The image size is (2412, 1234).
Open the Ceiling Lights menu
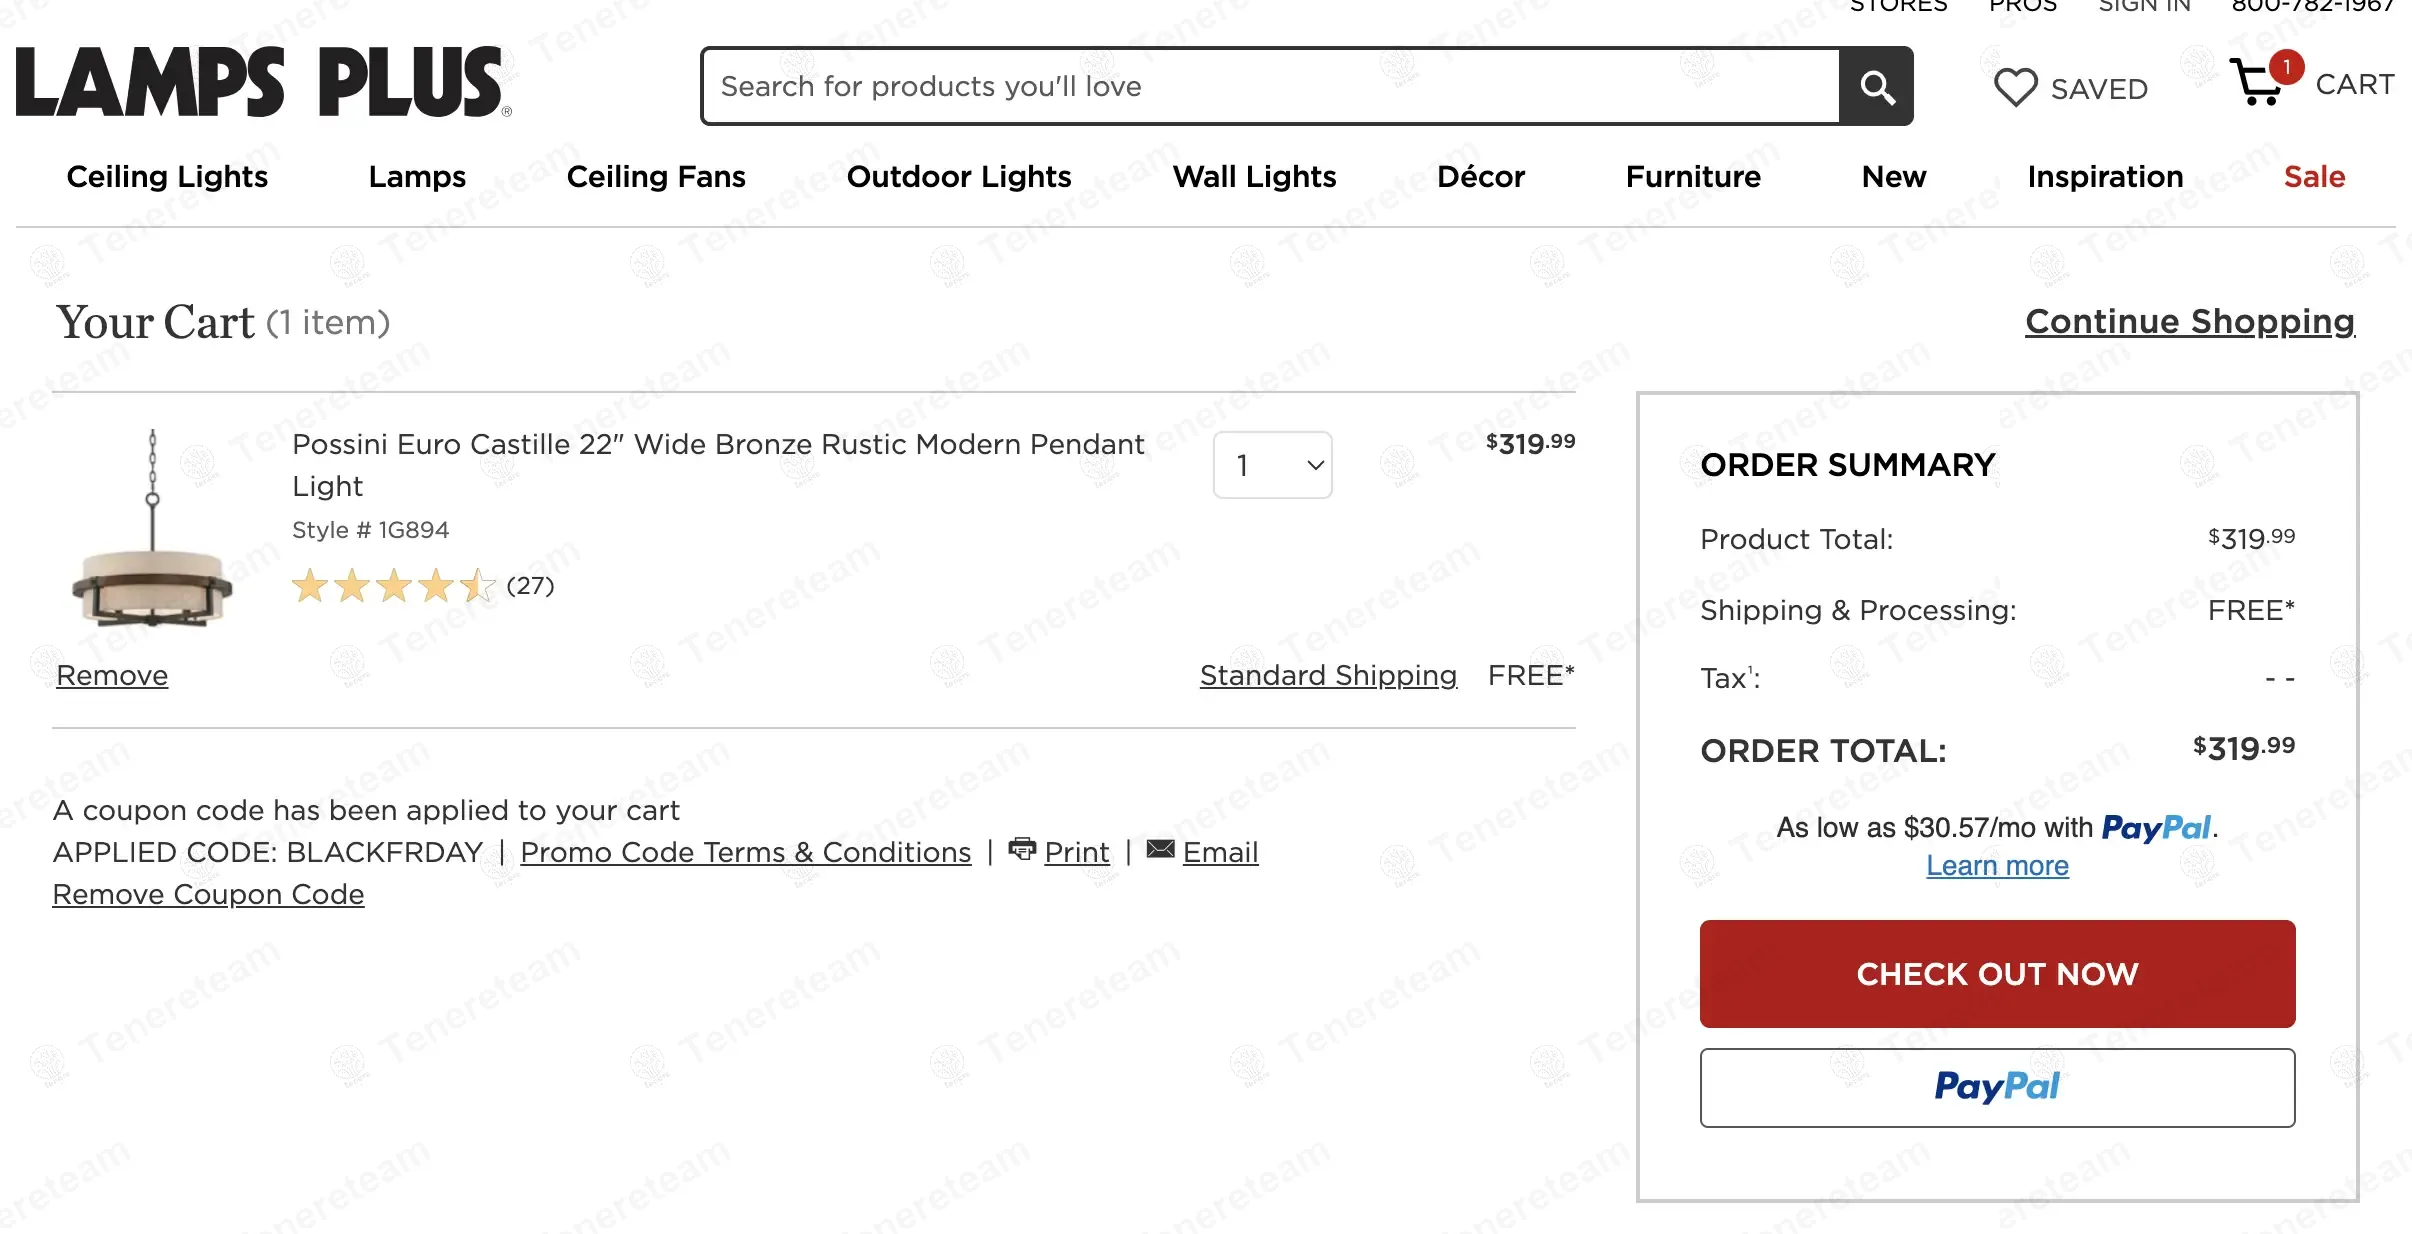167,177
